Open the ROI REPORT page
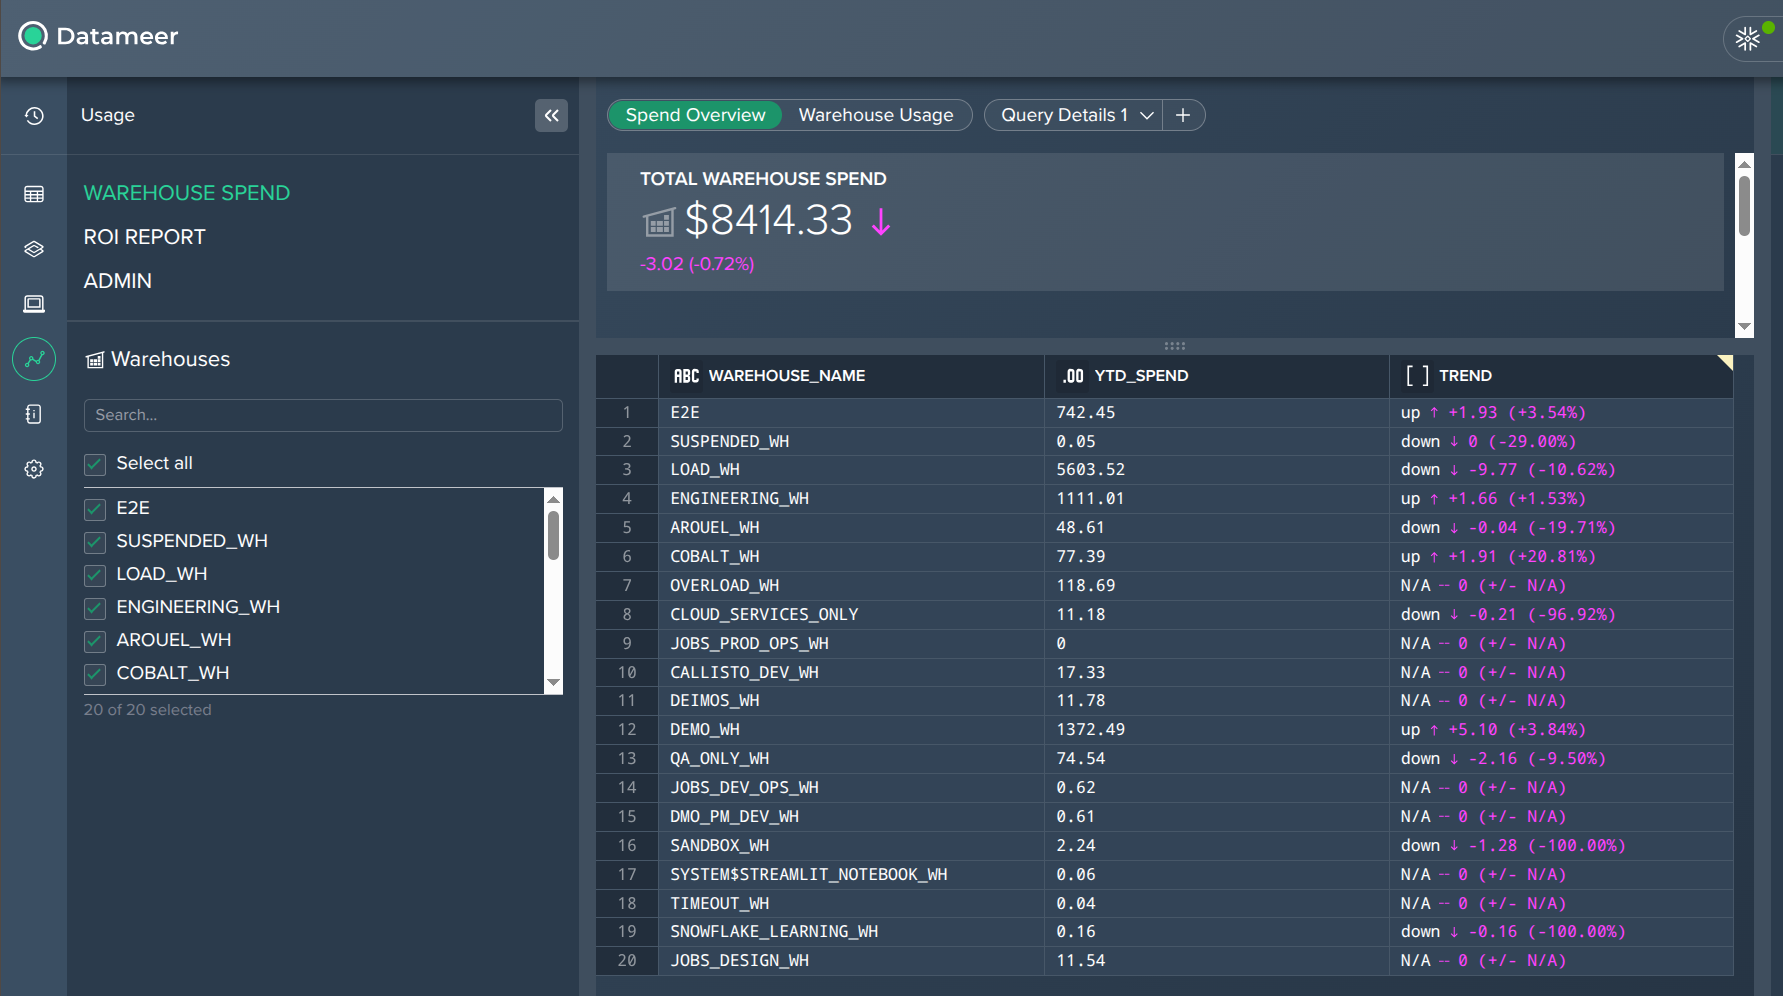The height and width of the screenshot is (996, 1783). tap(144, 237)
